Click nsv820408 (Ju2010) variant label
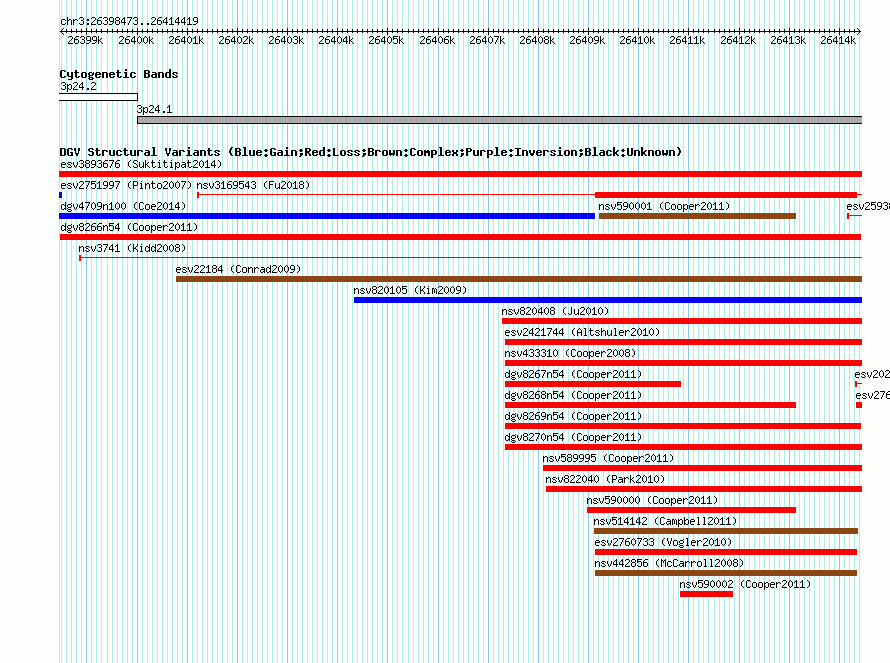The width and height of the screenshot is (890, 663). point(555,311)
